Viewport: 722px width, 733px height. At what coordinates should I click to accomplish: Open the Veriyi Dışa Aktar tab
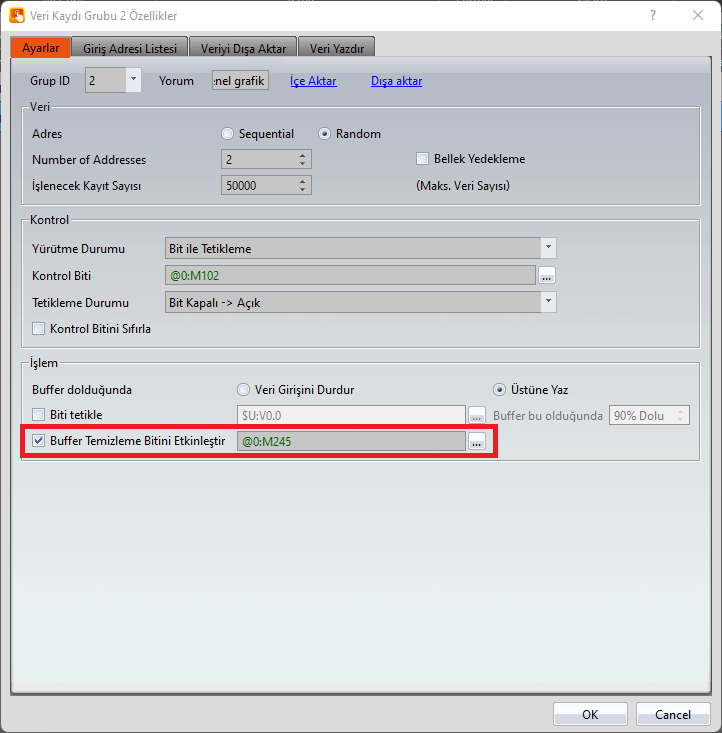[x=243, y=48]
